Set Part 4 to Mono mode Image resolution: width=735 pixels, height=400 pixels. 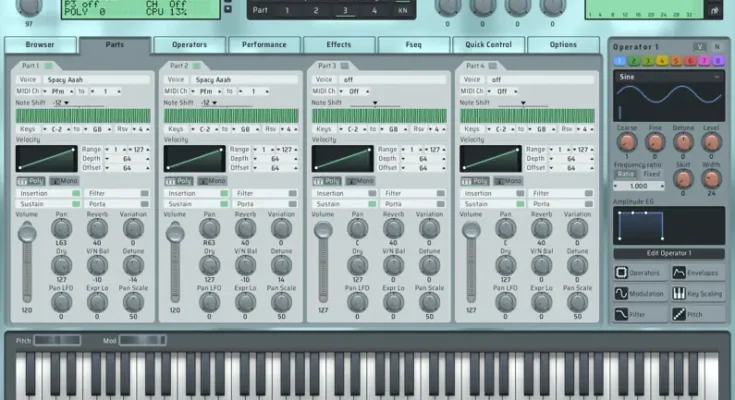(508, 181)
